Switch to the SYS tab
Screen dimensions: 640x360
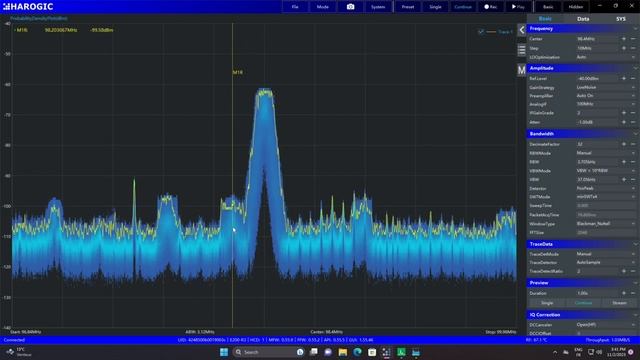pyautogui.click(x=620, y=19)
